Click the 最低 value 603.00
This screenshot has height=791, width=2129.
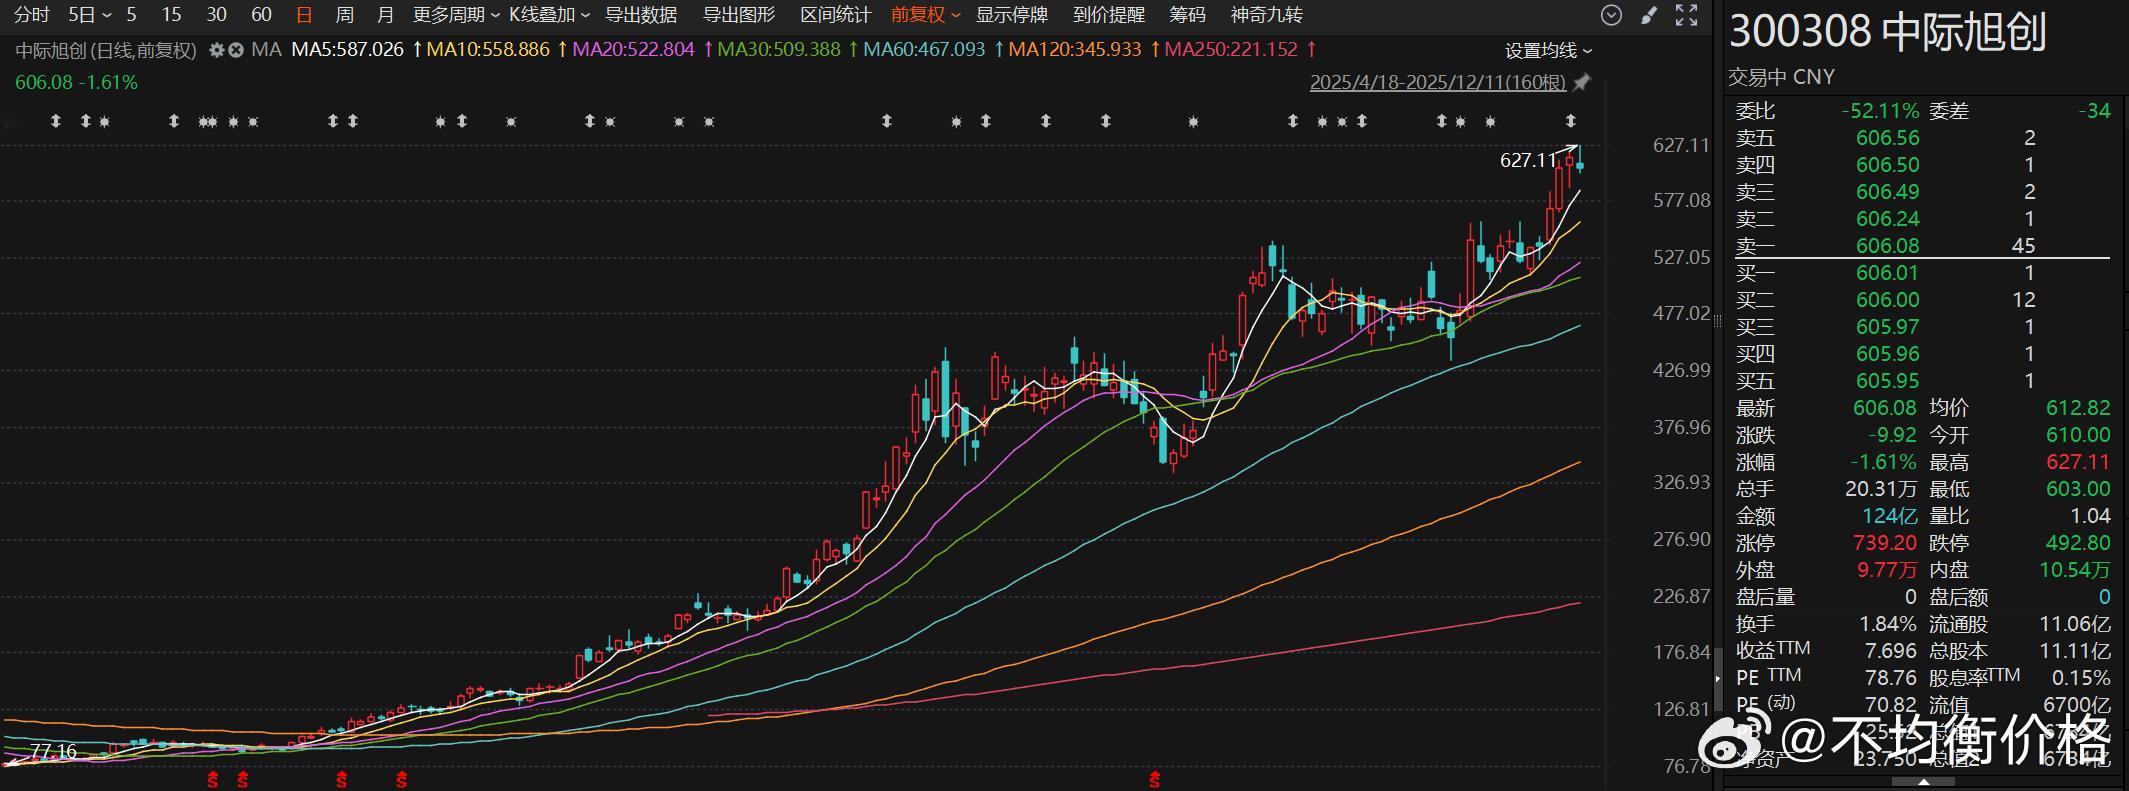[x=2078, y=489]
